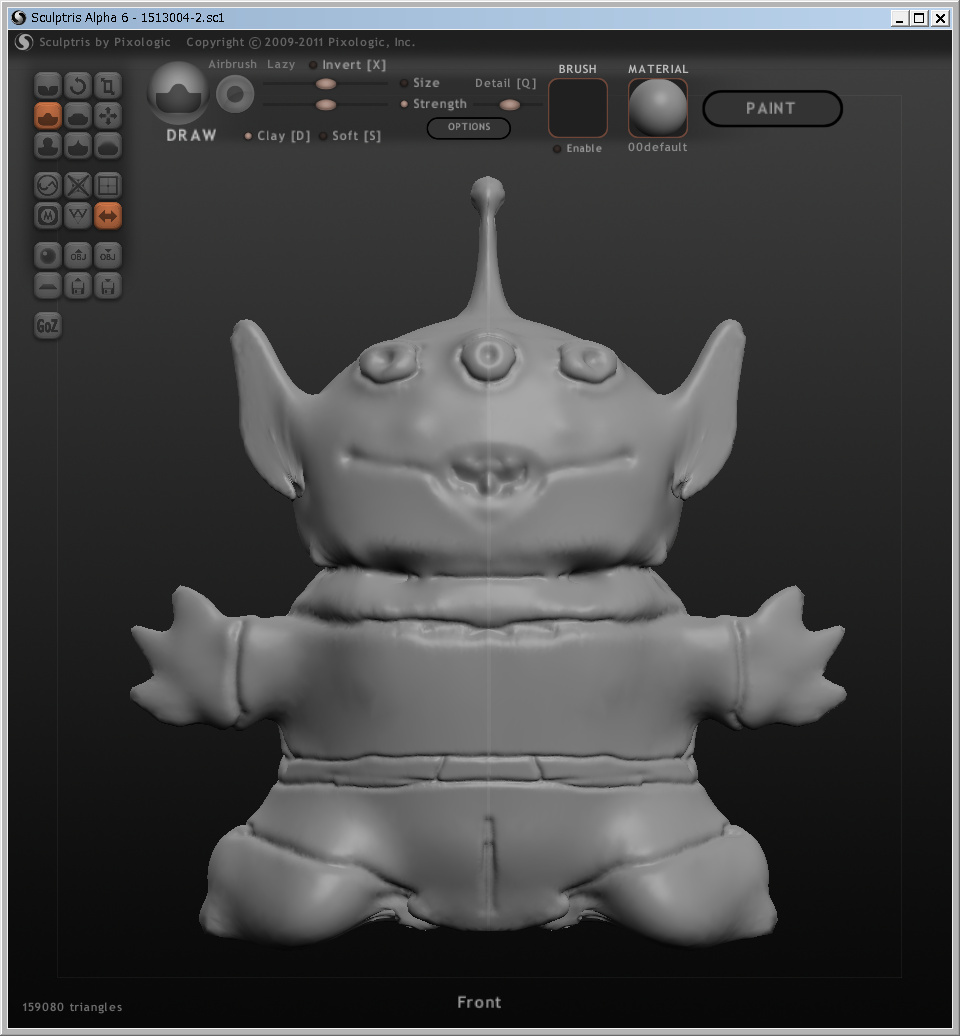Toggle brush texture Enable option
The image size is (960, 1036).
[577, 149]
